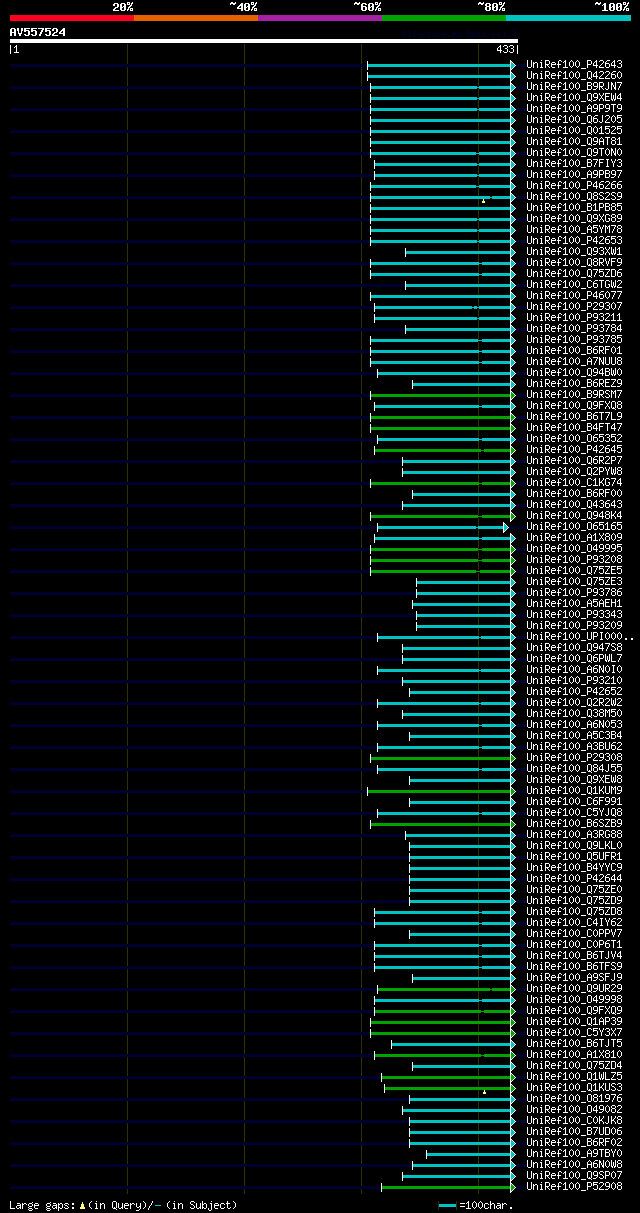Click the white query sequence ruler bar

coord(264,41)
